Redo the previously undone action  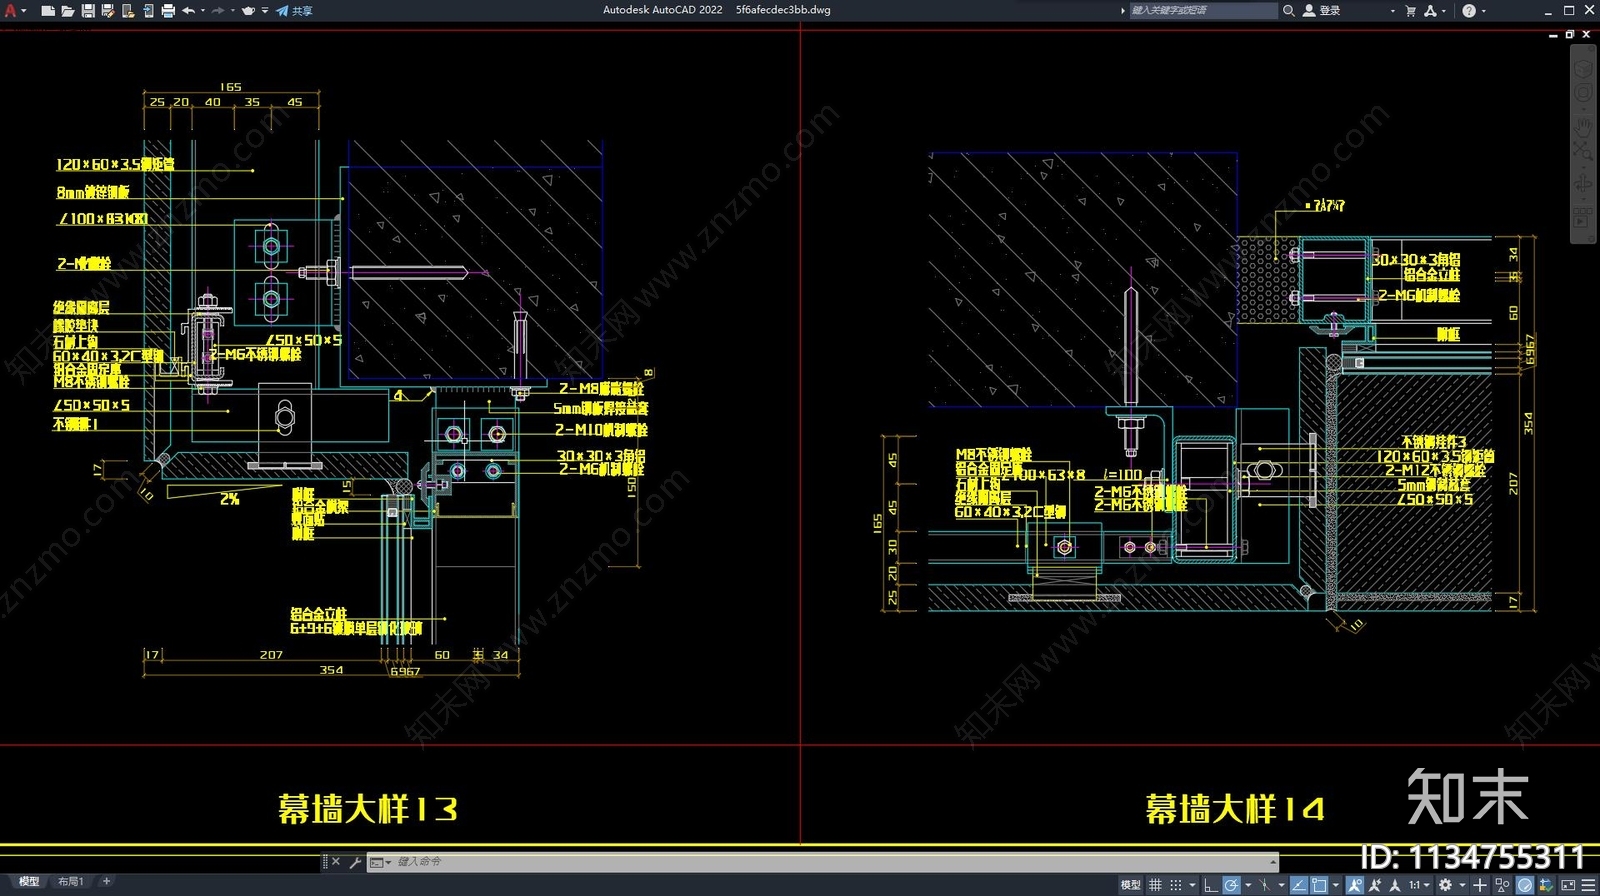(218, 11)
